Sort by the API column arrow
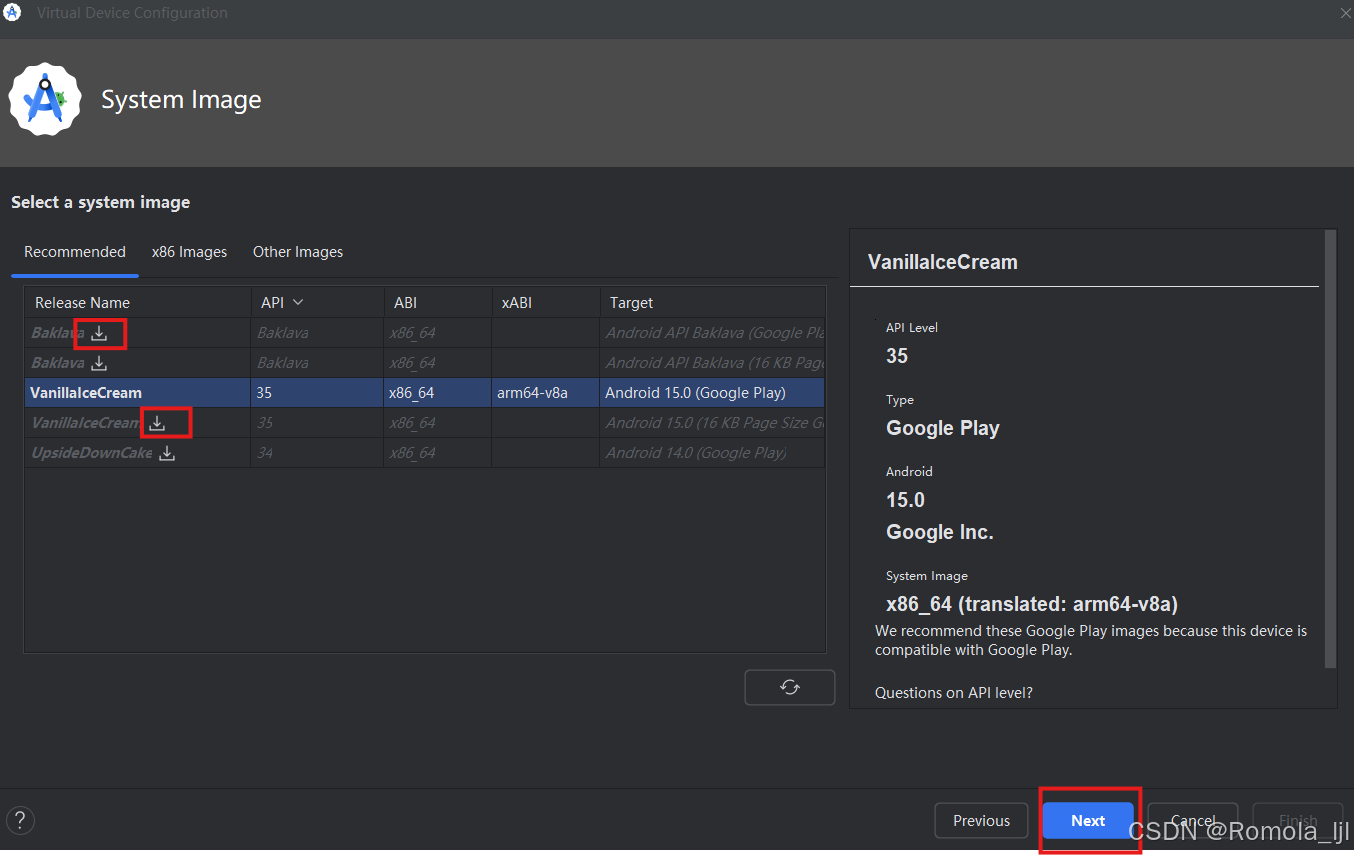1354x855 pixels. pos(298,302)
